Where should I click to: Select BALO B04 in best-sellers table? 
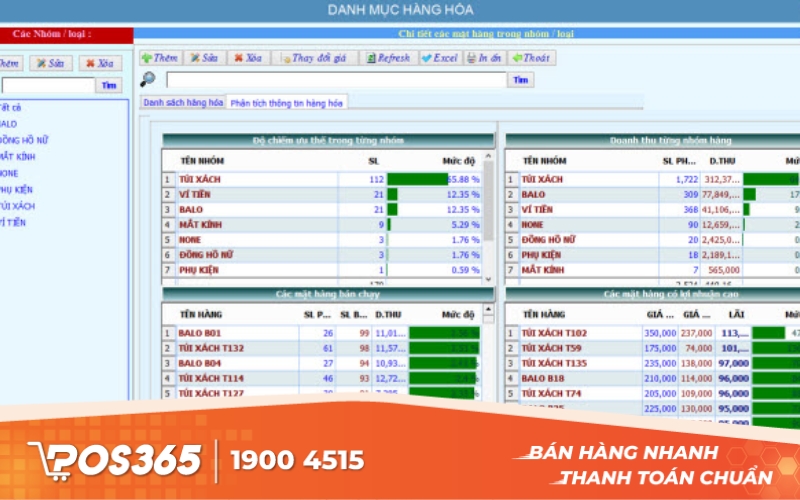click(x=321, y=363)
